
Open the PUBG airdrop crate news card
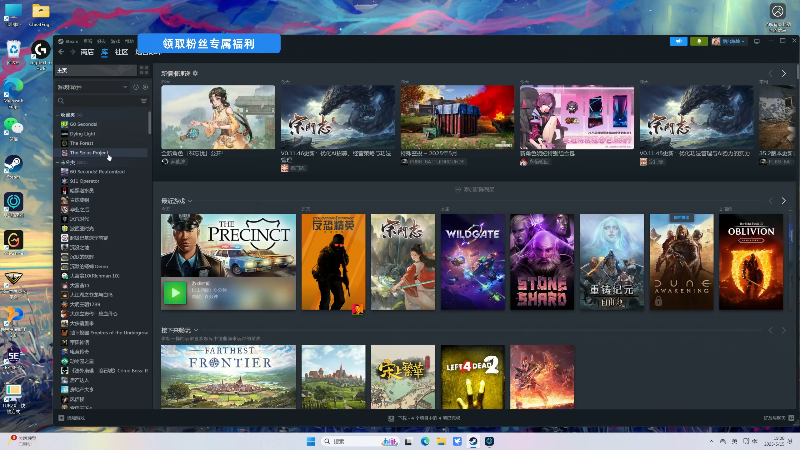click(x=457, y=117)
